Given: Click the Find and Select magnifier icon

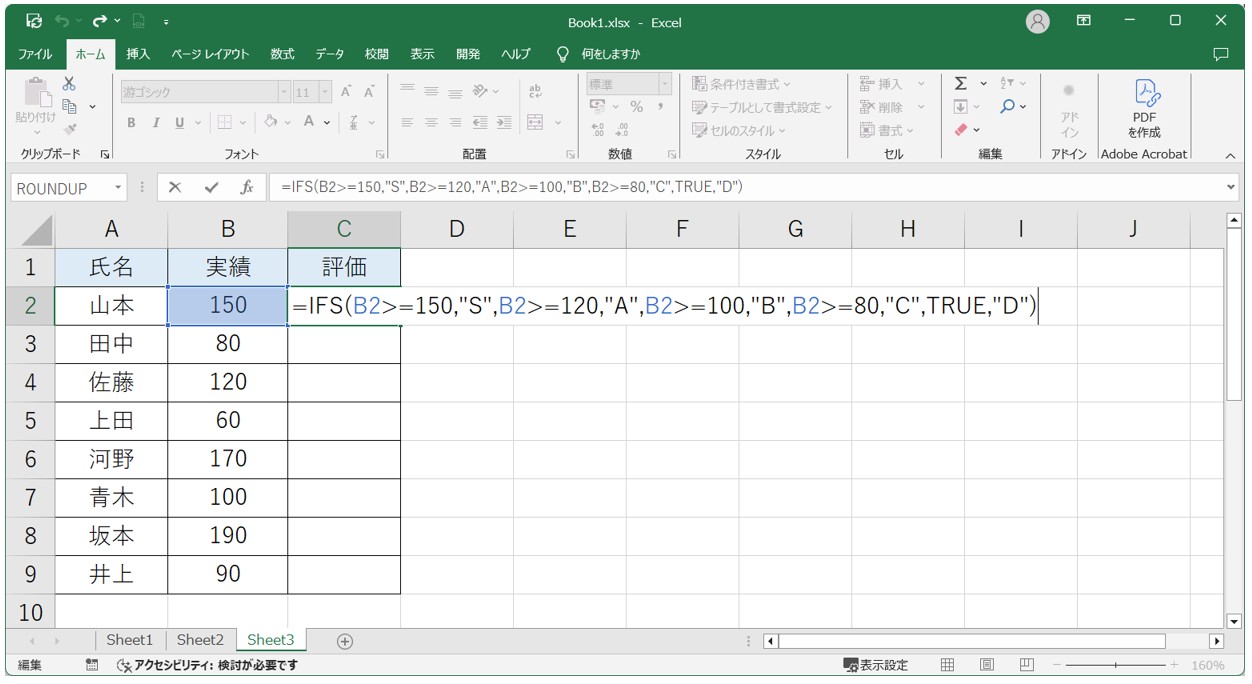Looking at the screenshot, I should click(1007, 106).
